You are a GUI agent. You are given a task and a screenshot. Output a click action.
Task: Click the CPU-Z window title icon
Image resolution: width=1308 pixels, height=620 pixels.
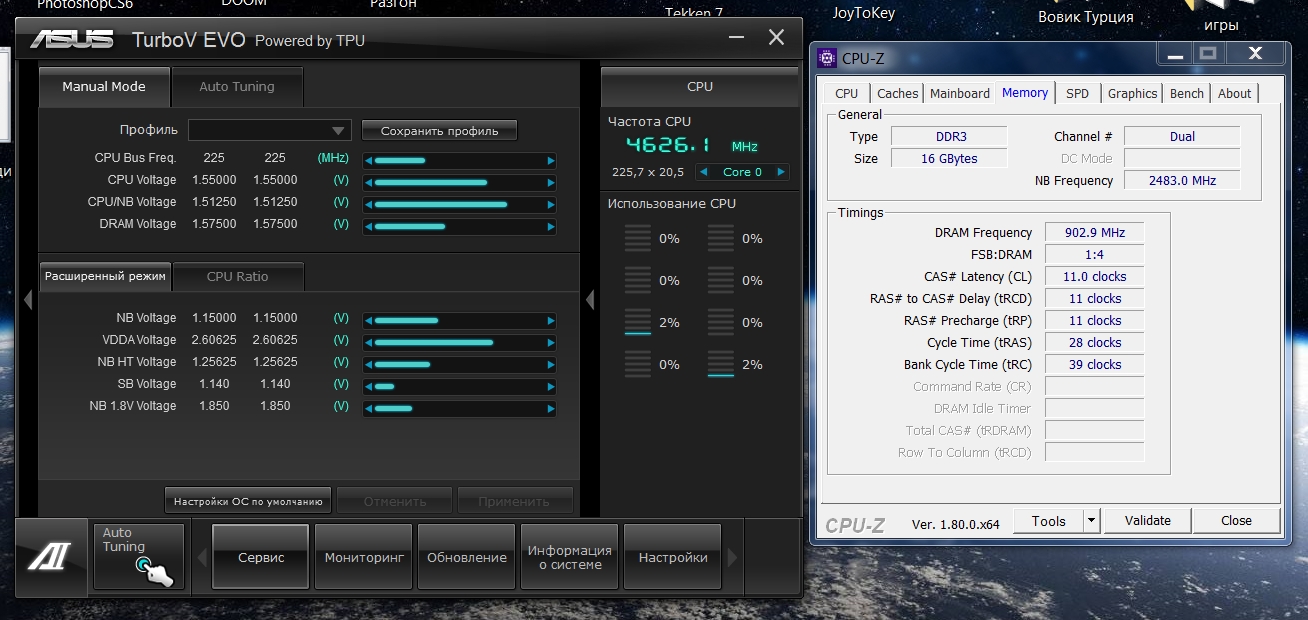coord(827,58)
